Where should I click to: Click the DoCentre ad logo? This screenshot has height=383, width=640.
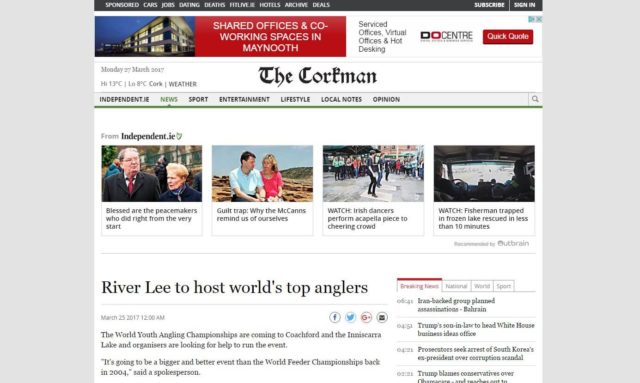[446, 36]
